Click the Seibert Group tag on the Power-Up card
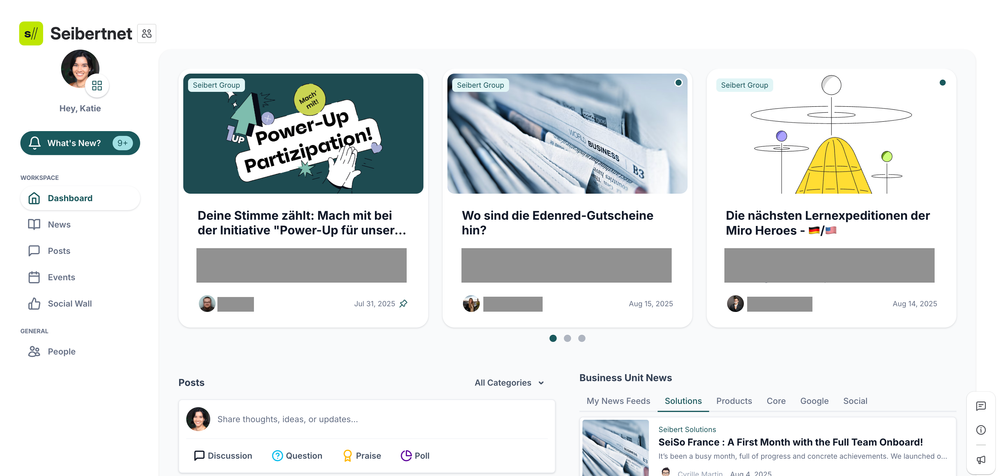 click(x=217, y=85)
